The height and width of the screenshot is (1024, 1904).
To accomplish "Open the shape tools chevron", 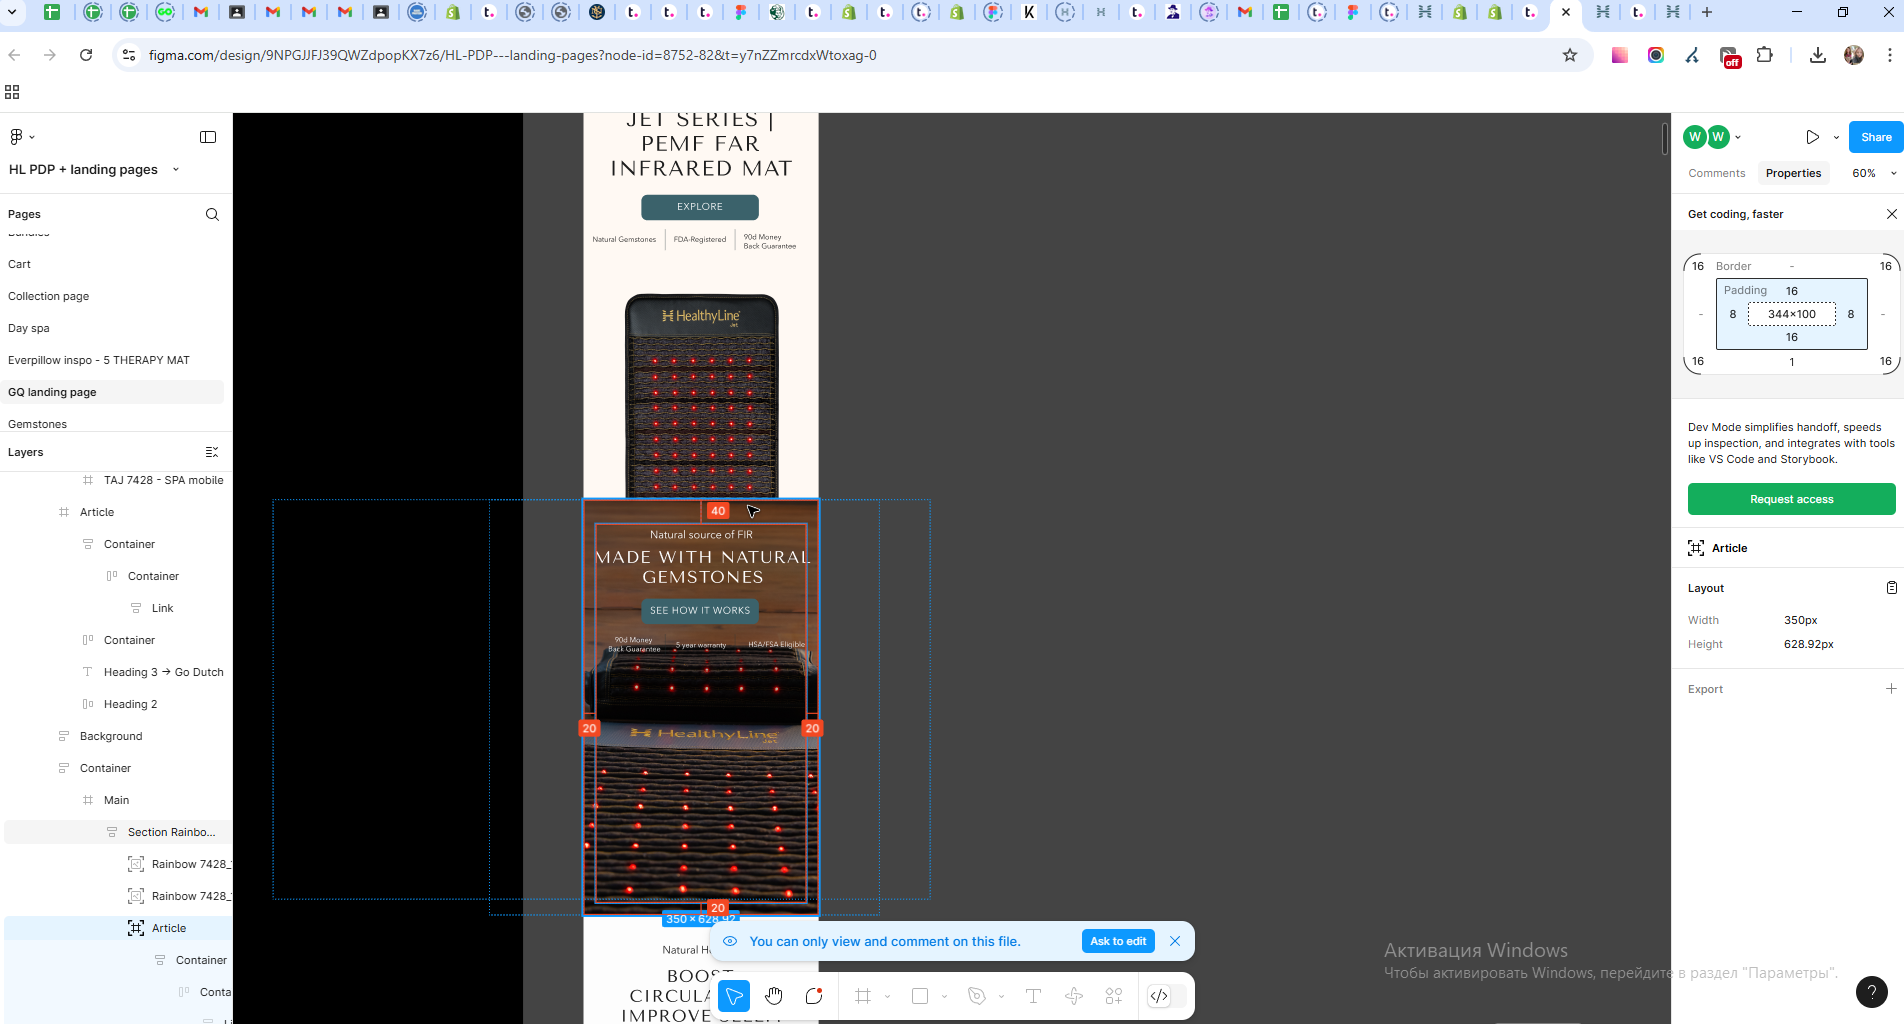I will tap(944, 996).
